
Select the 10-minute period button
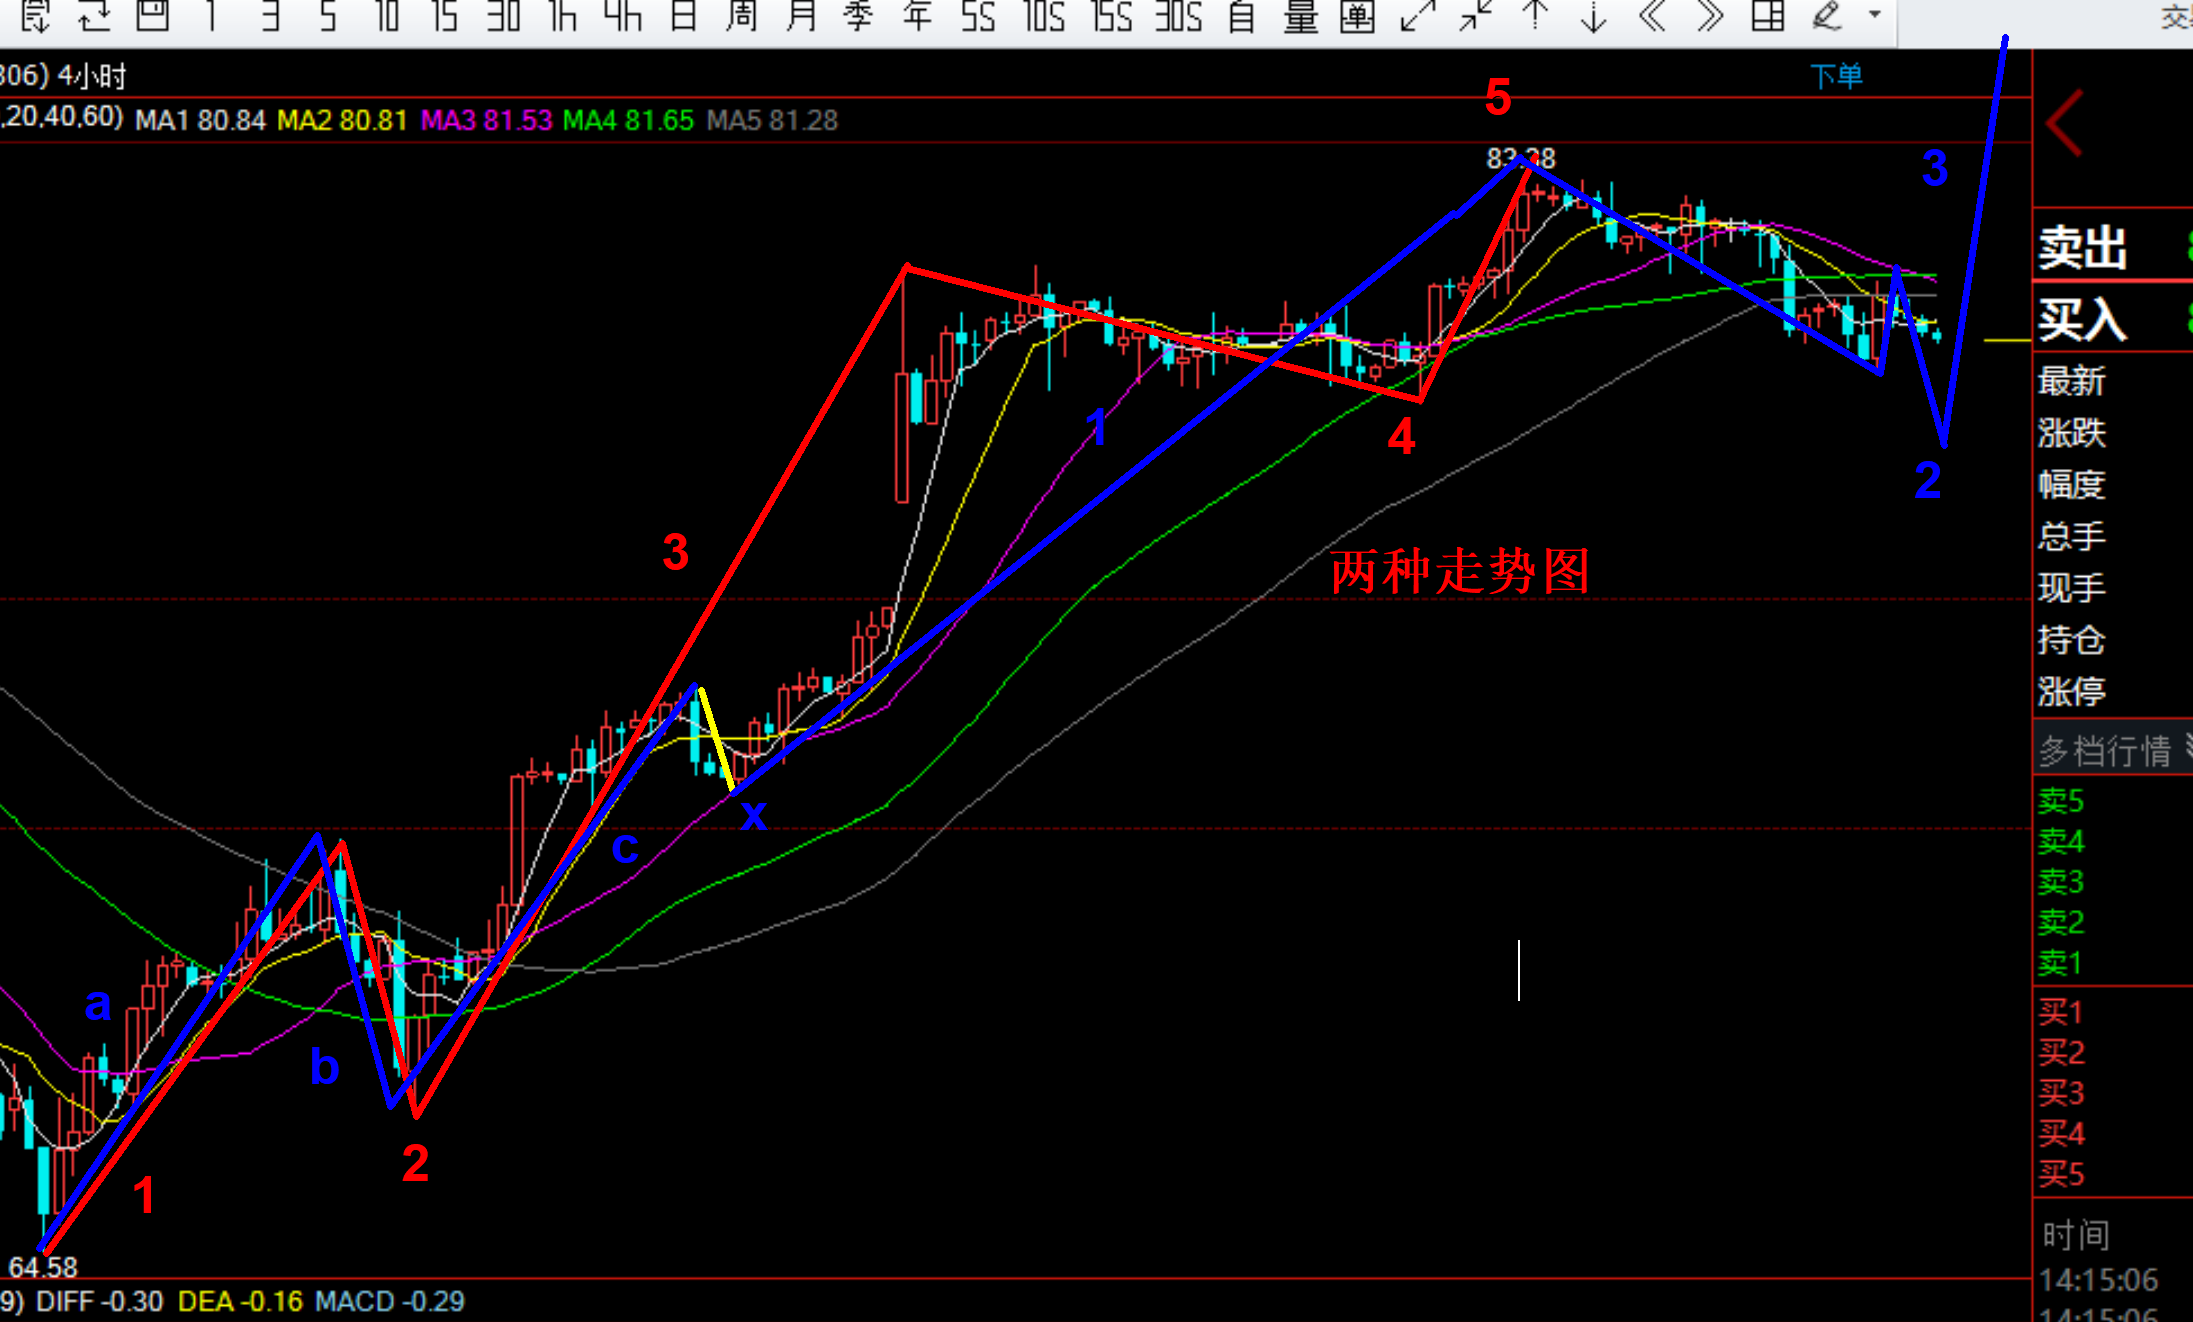(386, 16)
